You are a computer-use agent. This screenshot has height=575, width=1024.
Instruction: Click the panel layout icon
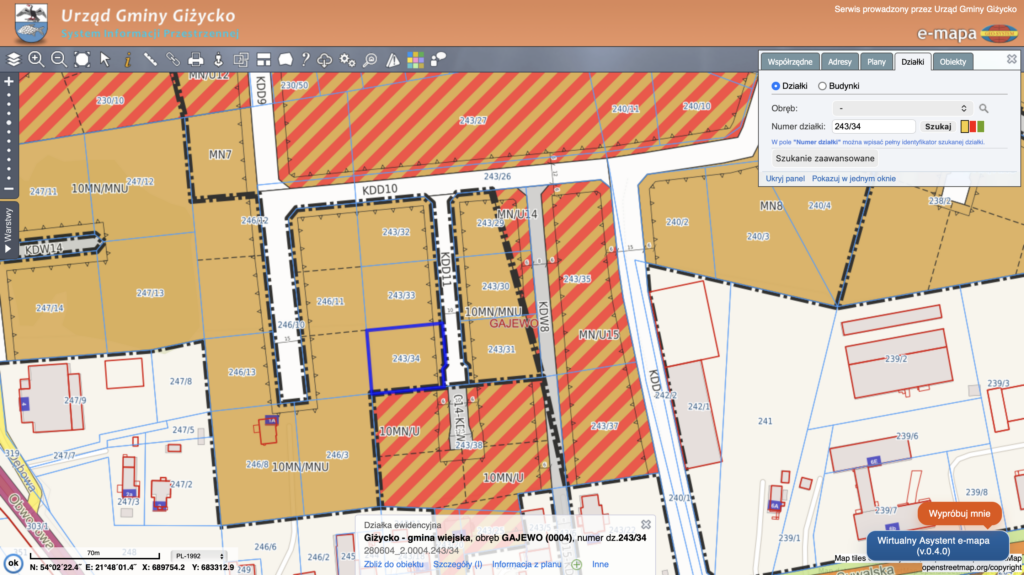click(x=263, y=59)
